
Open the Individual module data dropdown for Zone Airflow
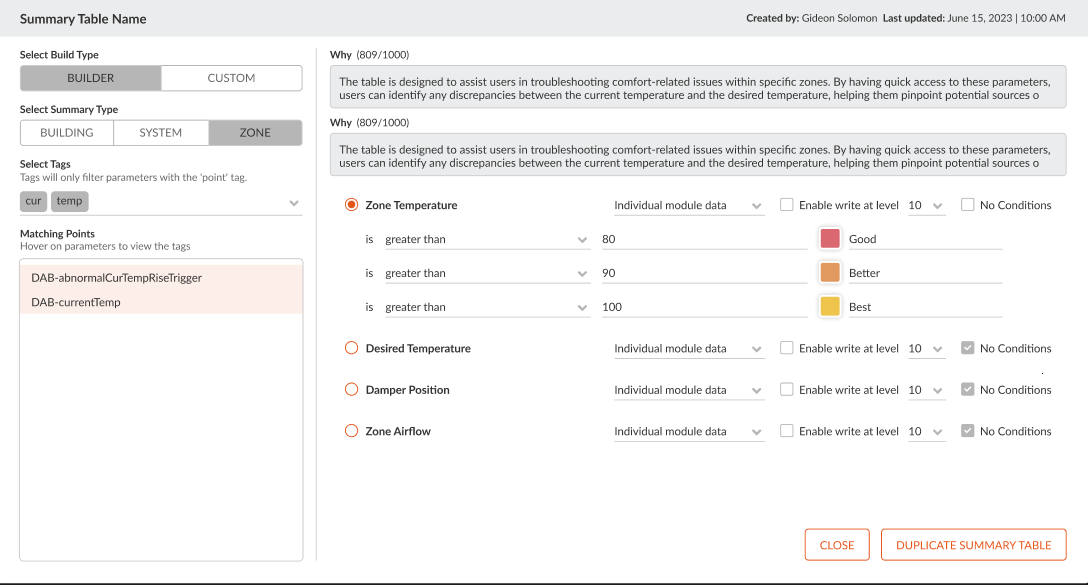click(x=688, y=431)
